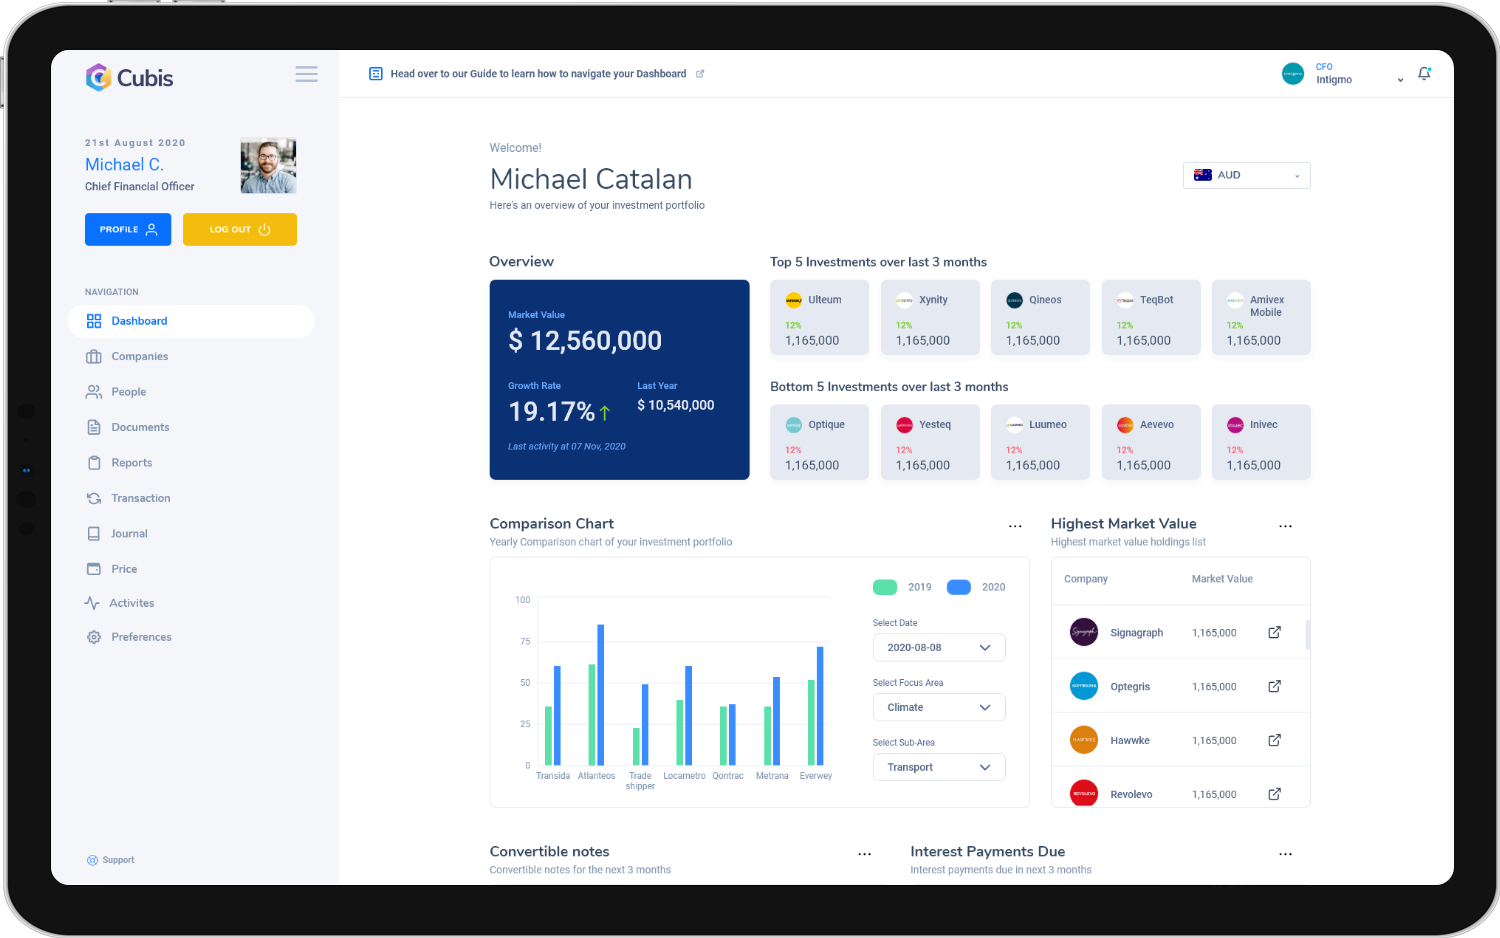Select Companies in the navigation menu
Image resolution: width=1500 pixels, height=938 pixels.
(x=139, y=356)
